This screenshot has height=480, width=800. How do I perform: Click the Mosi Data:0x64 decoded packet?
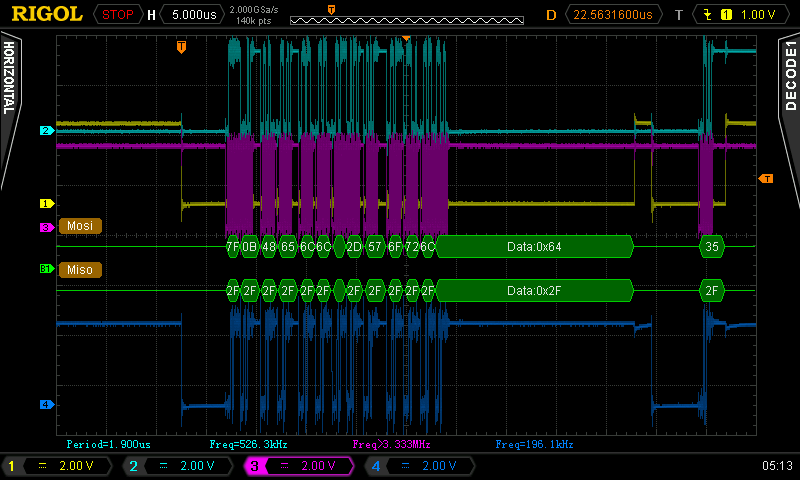pos(534,247)
